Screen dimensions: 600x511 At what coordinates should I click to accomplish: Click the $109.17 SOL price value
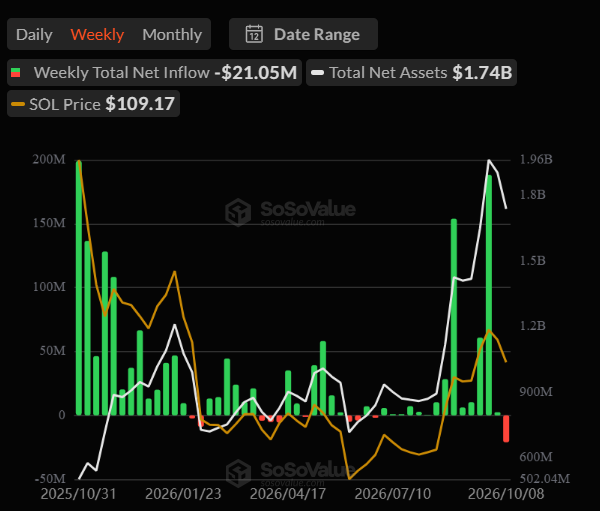[140, 104]
